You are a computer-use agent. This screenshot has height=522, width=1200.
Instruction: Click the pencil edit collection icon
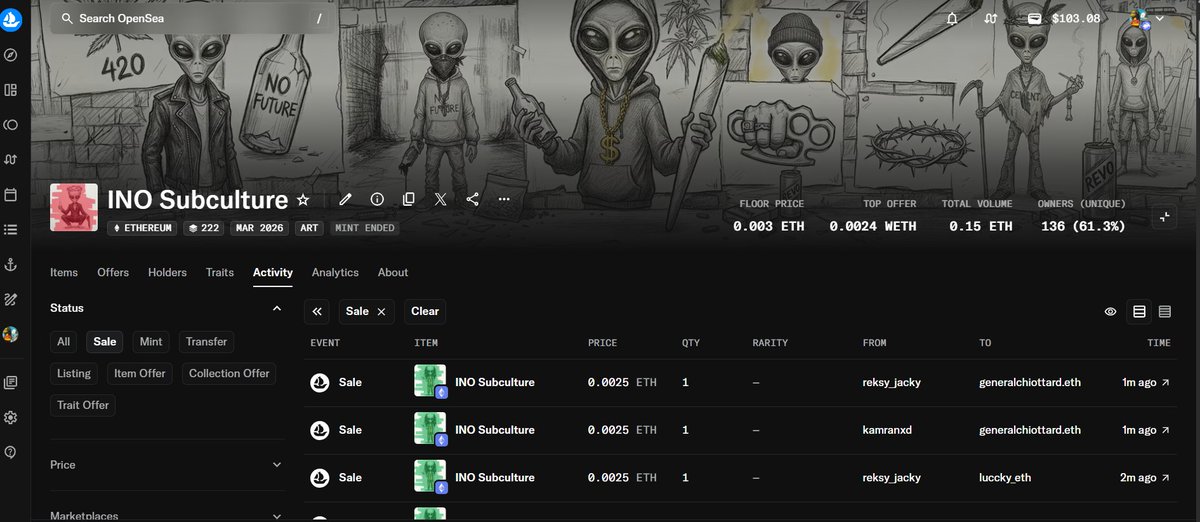click(x=346, y=199)
